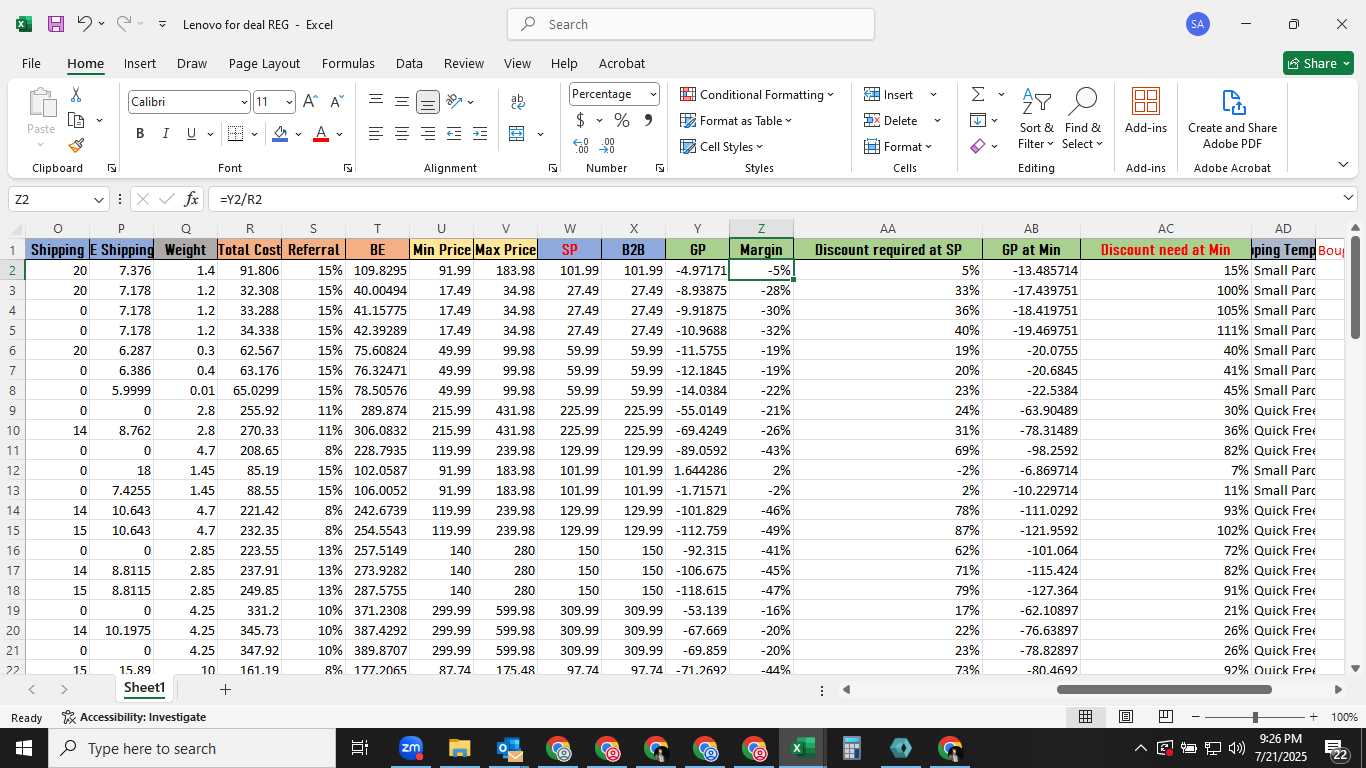The image size is (1366, 768).
Task: Switch to Page Break Preview icon
Action: click(x=1165, y=717)
